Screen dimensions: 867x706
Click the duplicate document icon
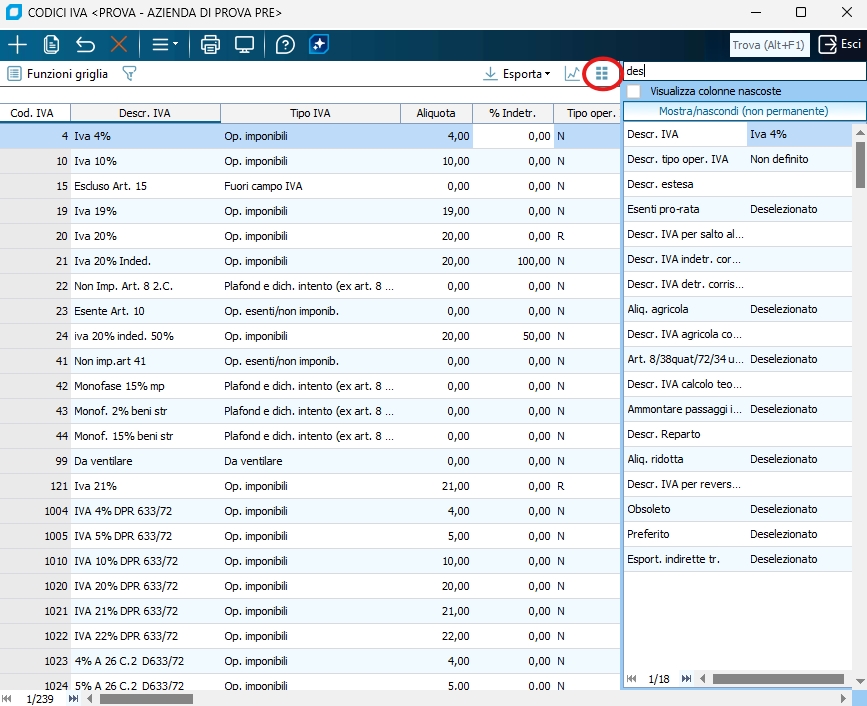pyautogui.click(x=51, y=45)
